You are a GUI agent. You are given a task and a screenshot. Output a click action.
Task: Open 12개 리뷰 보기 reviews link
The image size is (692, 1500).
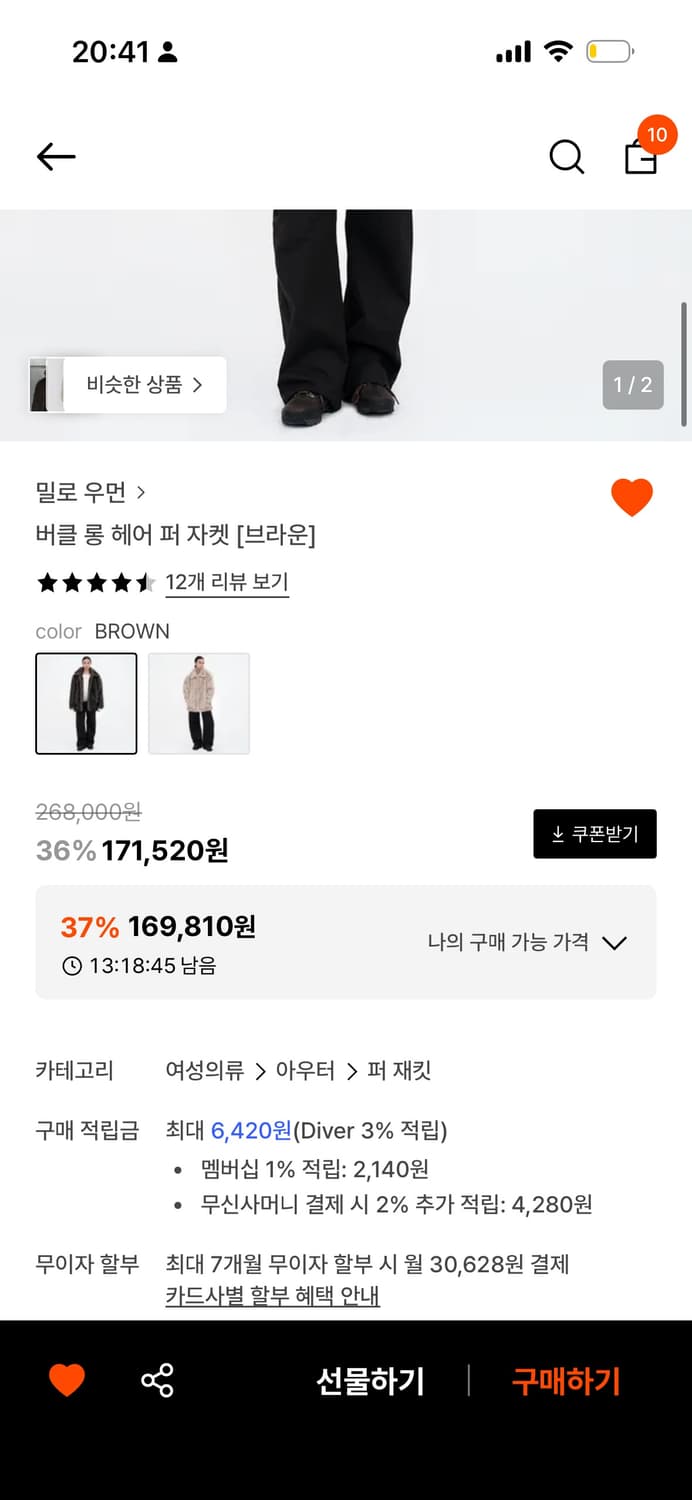[228, 583]
